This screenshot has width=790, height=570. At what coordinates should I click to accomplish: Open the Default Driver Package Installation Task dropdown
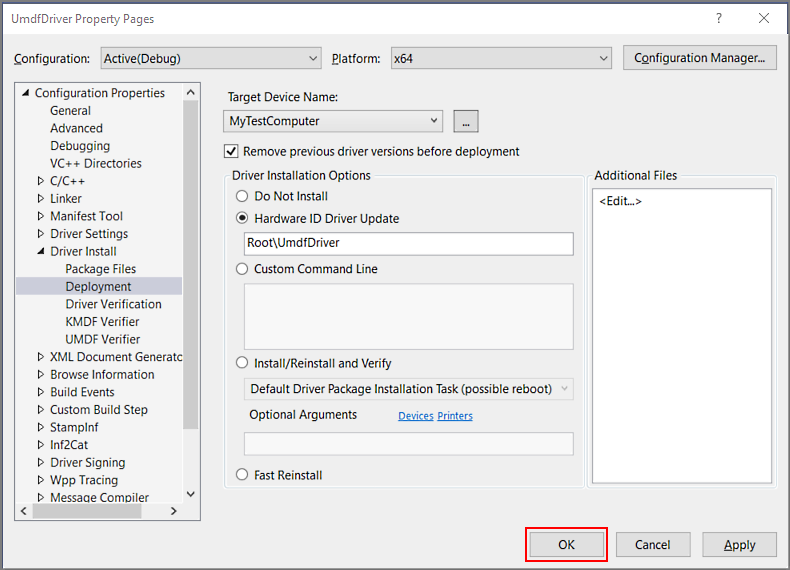click(409, 389)
